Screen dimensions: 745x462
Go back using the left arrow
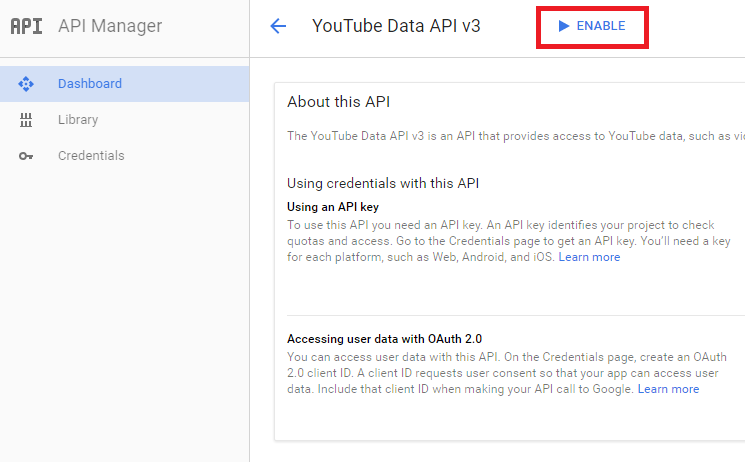tap(278, 26)
